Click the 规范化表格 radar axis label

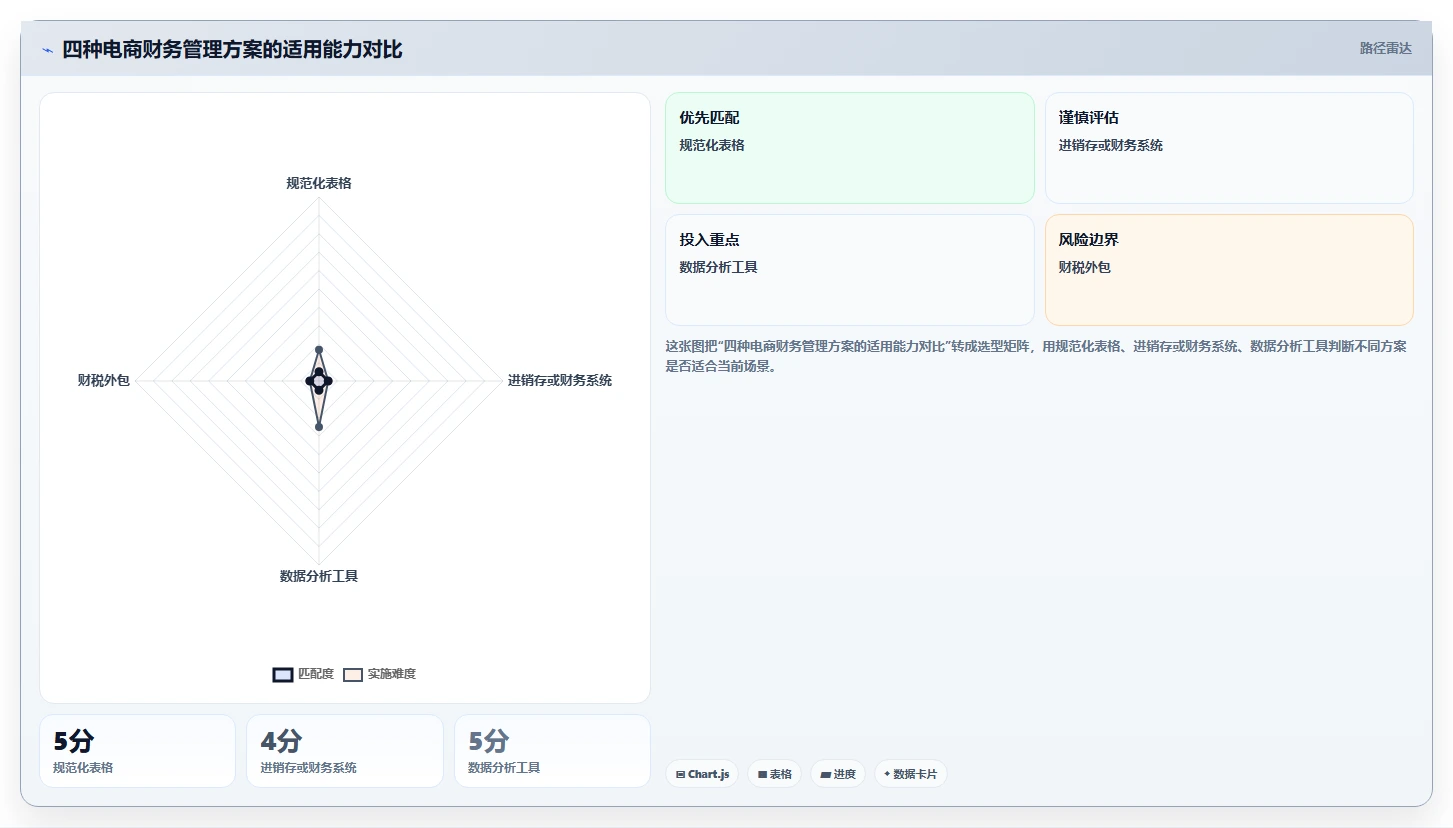point(319,183)
